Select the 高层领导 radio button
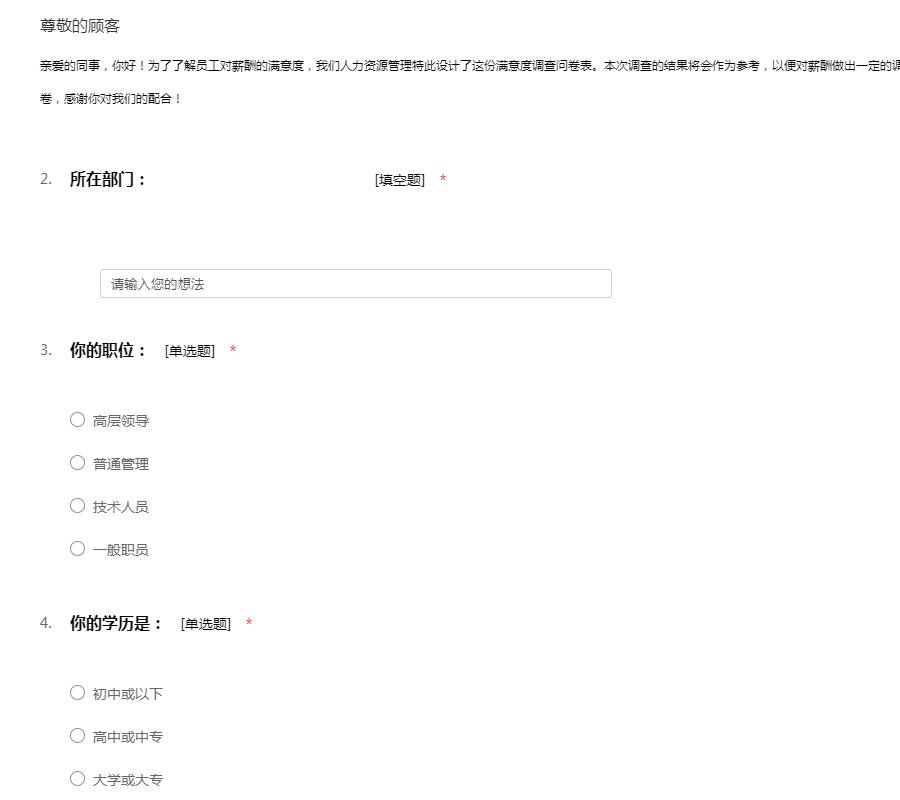This screenshot has height=800, width=900. coord(77,420)
